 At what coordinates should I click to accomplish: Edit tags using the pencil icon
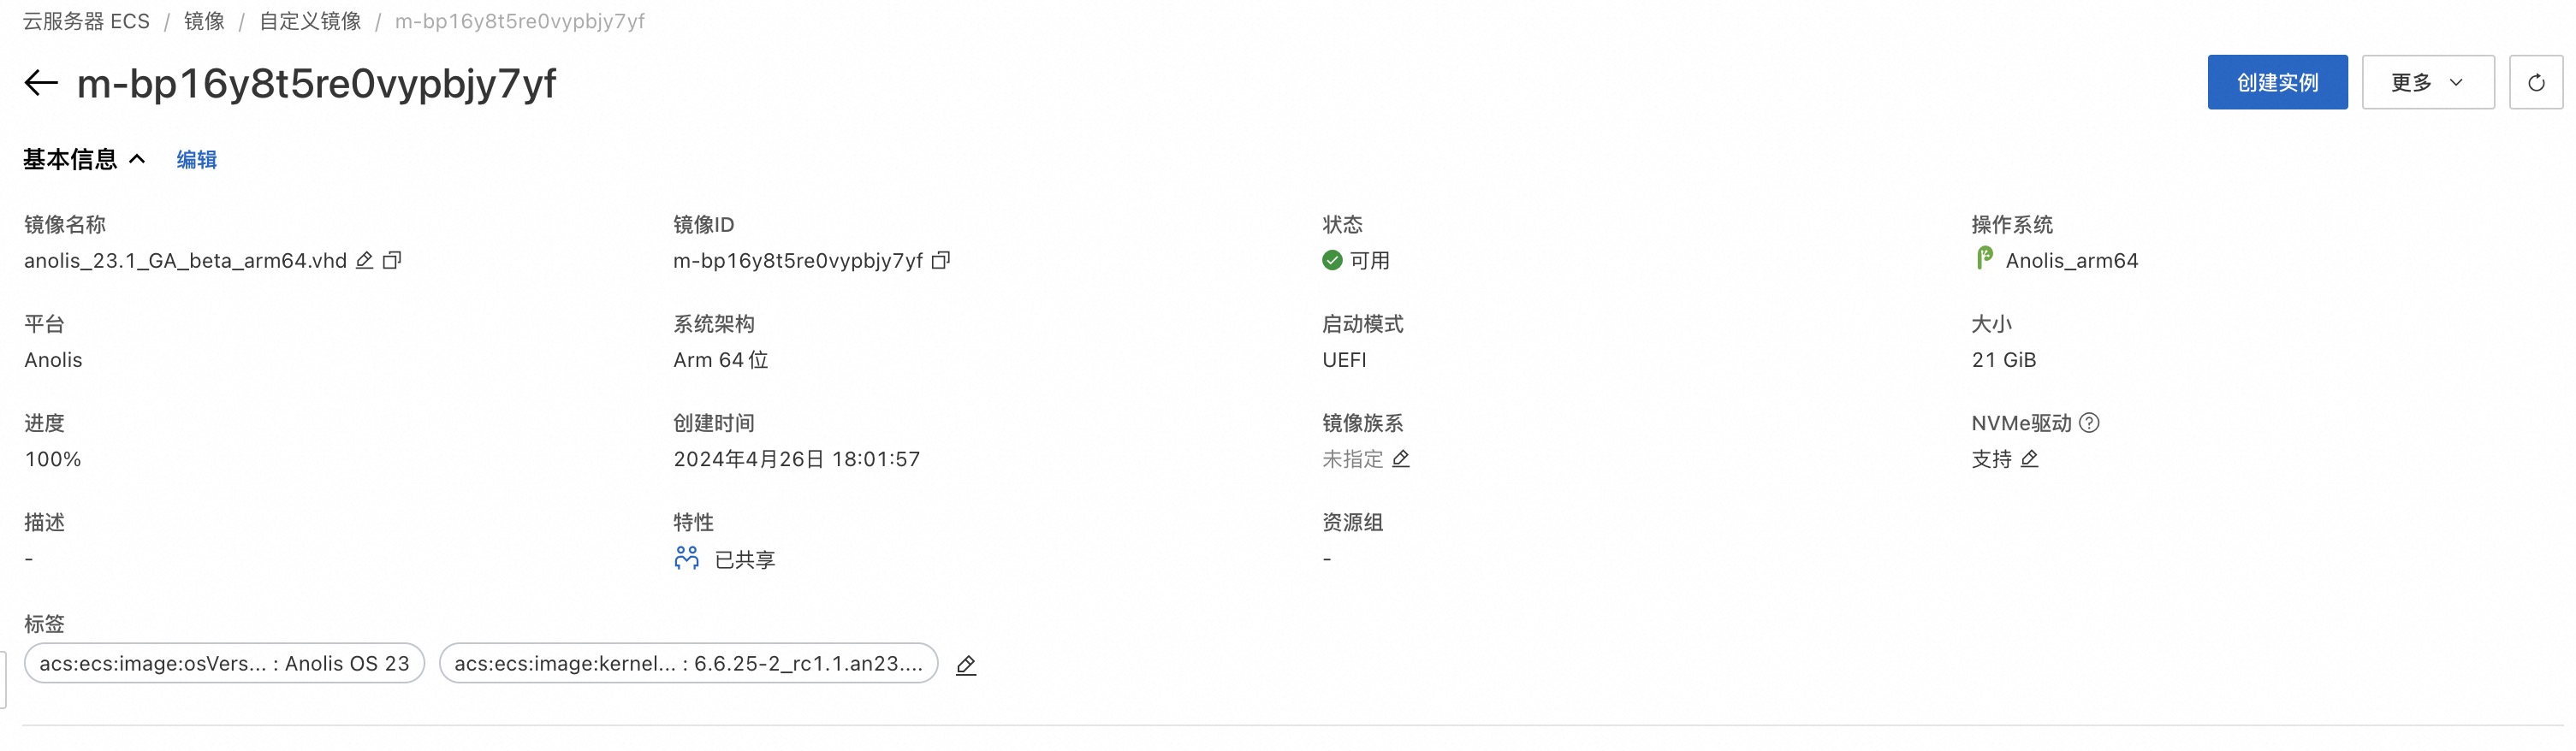coord(965,665)
